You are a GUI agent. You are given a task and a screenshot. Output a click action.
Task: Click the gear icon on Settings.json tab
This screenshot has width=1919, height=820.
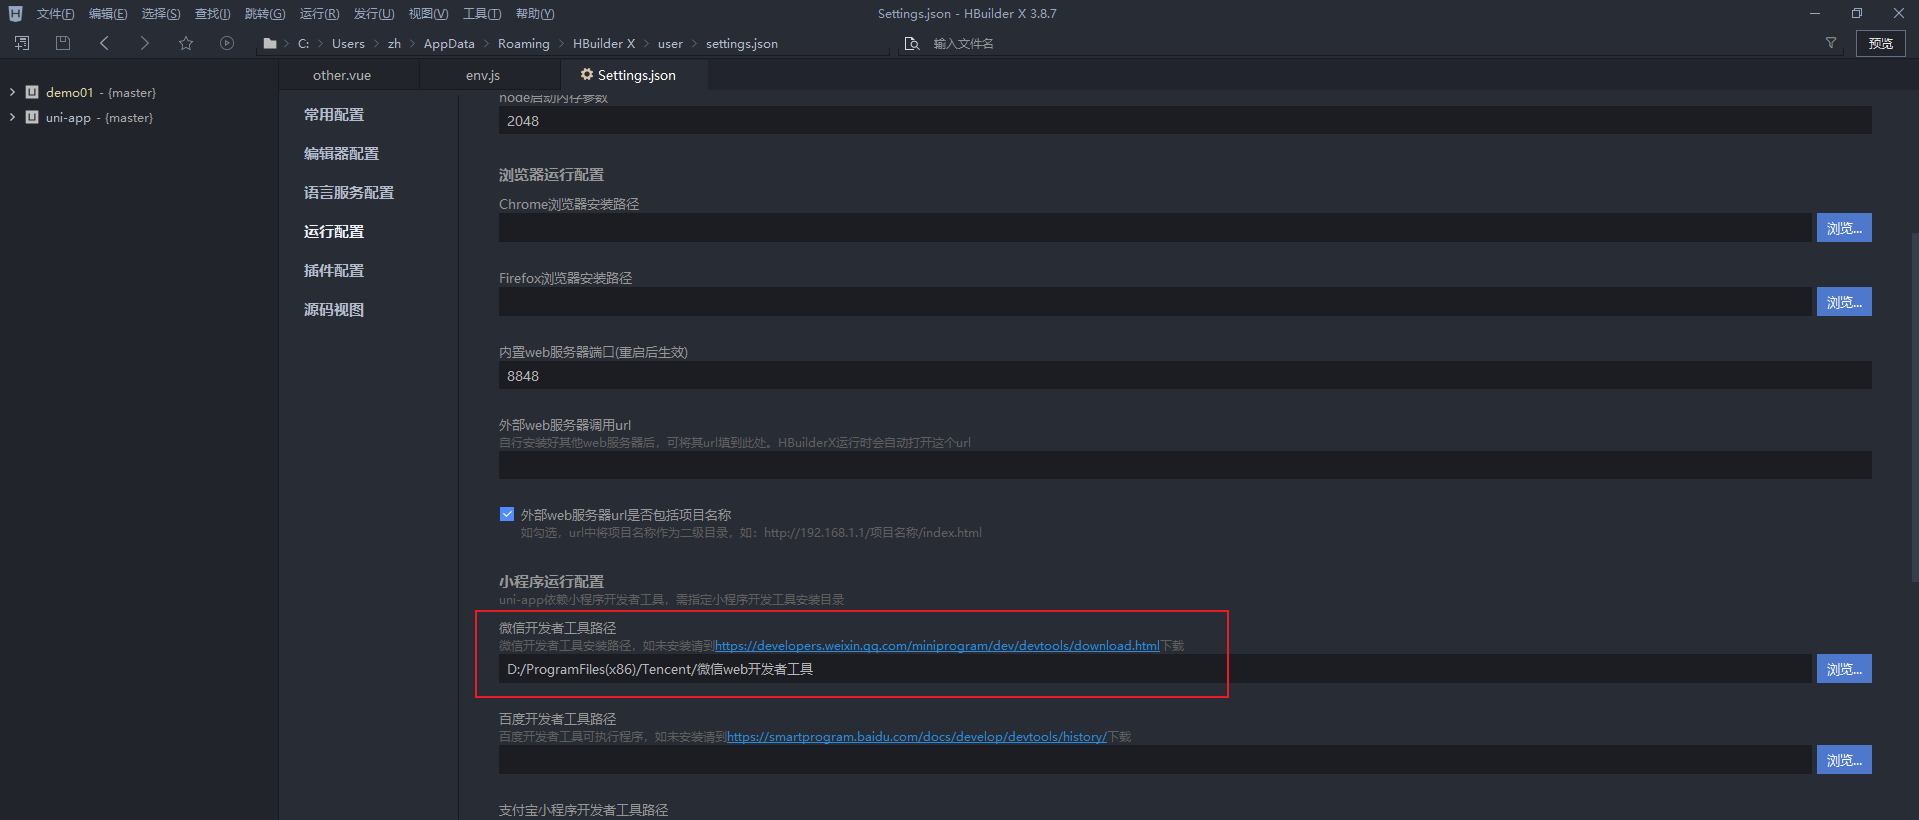pos(587,74)
